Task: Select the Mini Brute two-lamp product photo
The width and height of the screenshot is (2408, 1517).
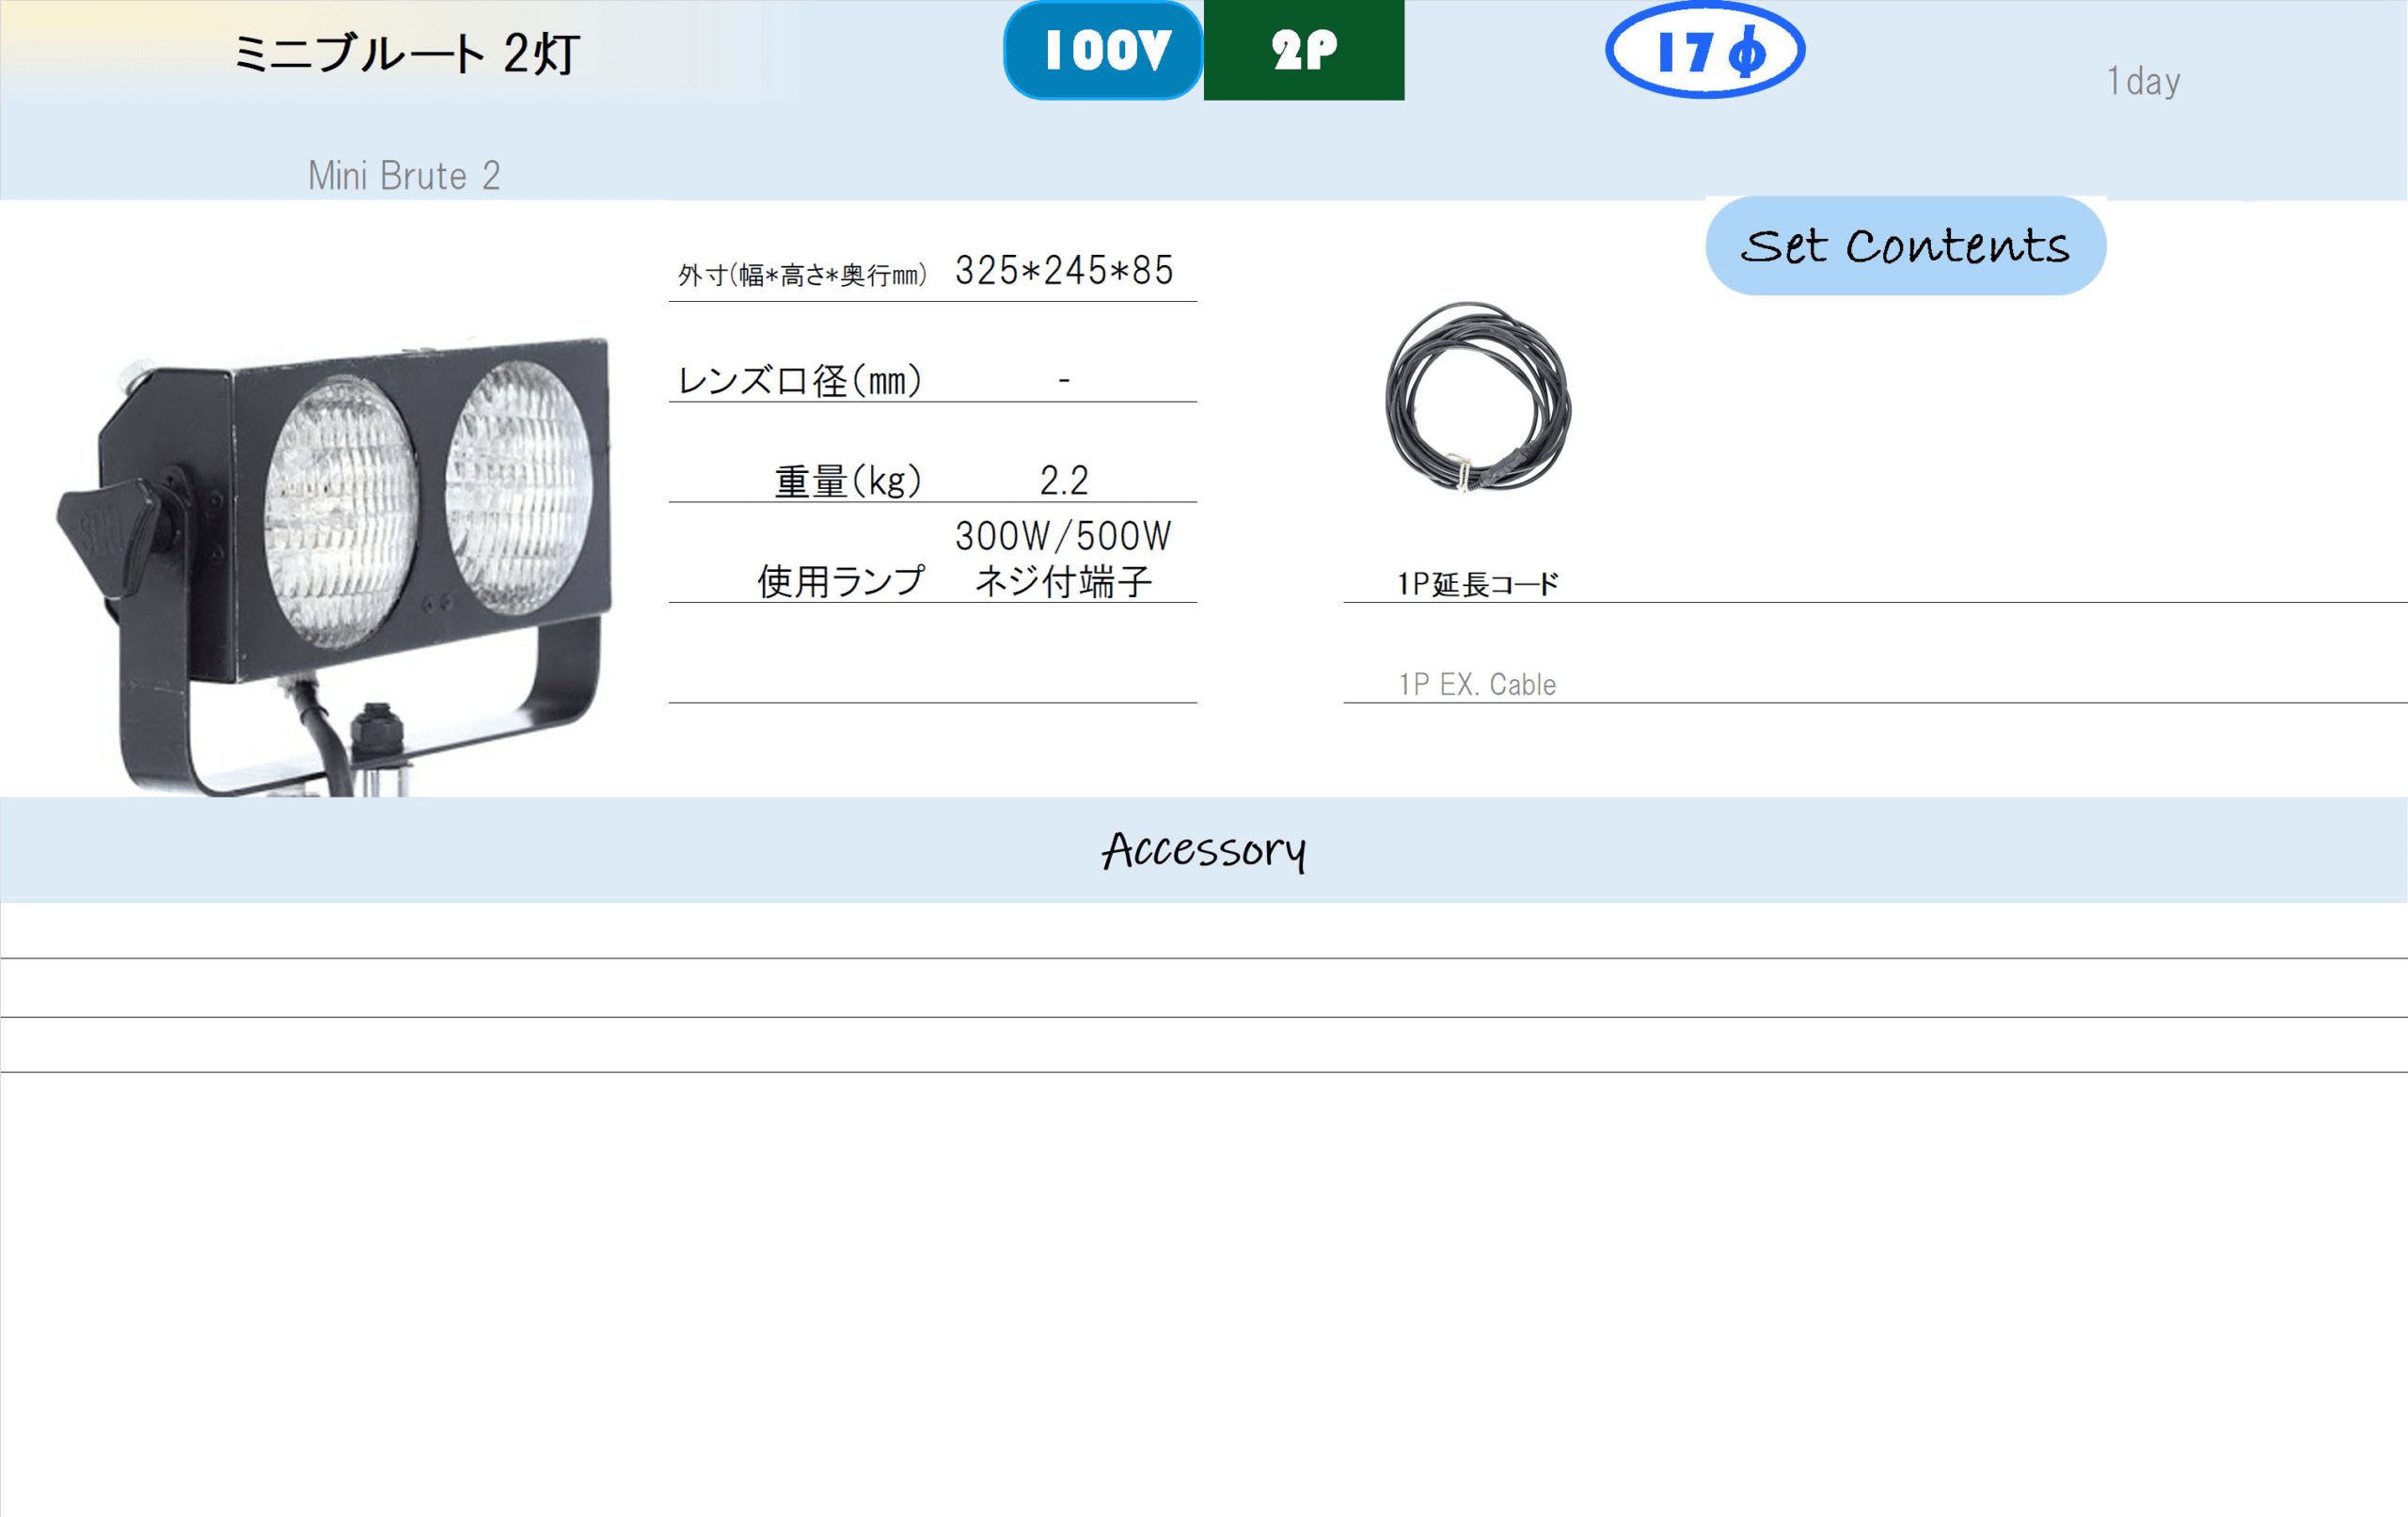Action: (x=334, y=566)
